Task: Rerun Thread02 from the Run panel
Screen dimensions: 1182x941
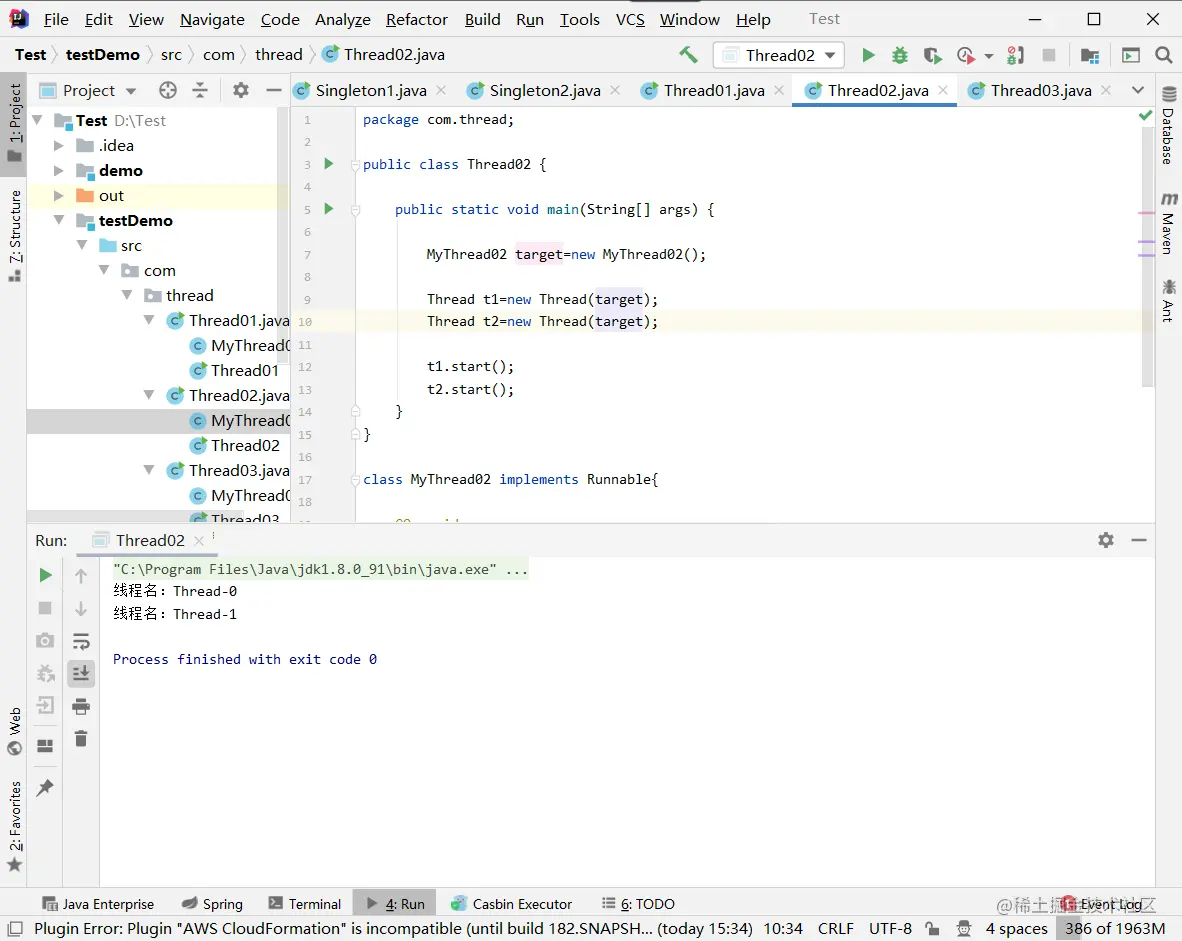Action: click(x=45, y=575)
